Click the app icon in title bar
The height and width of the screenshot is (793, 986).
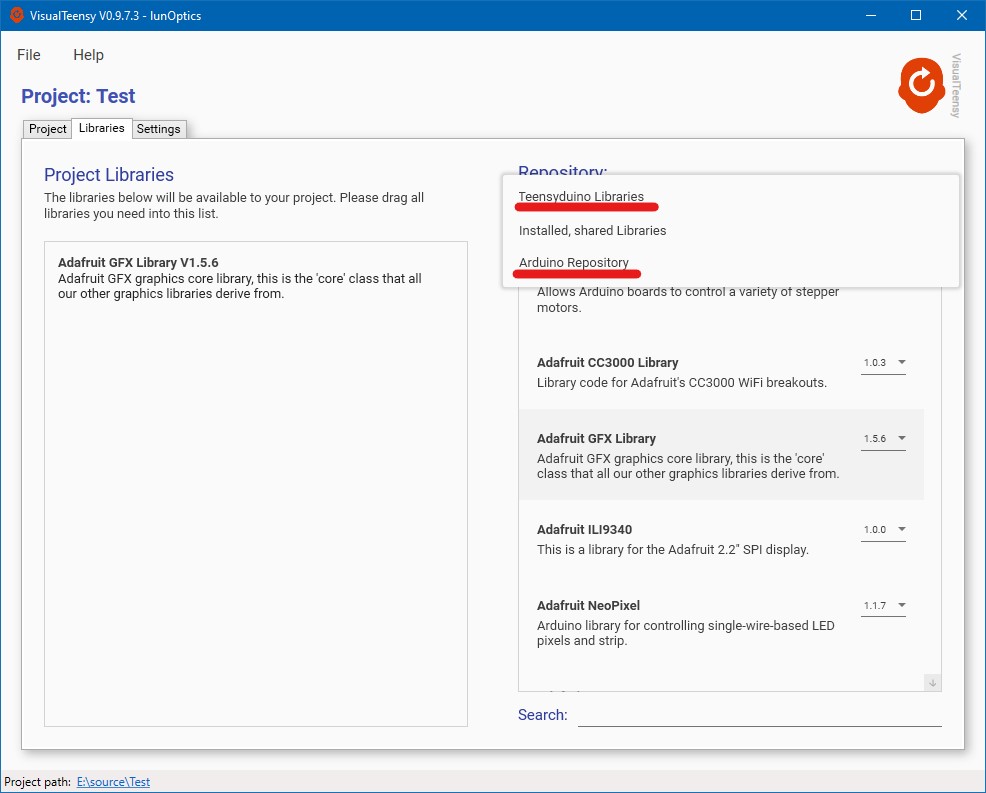16,15
